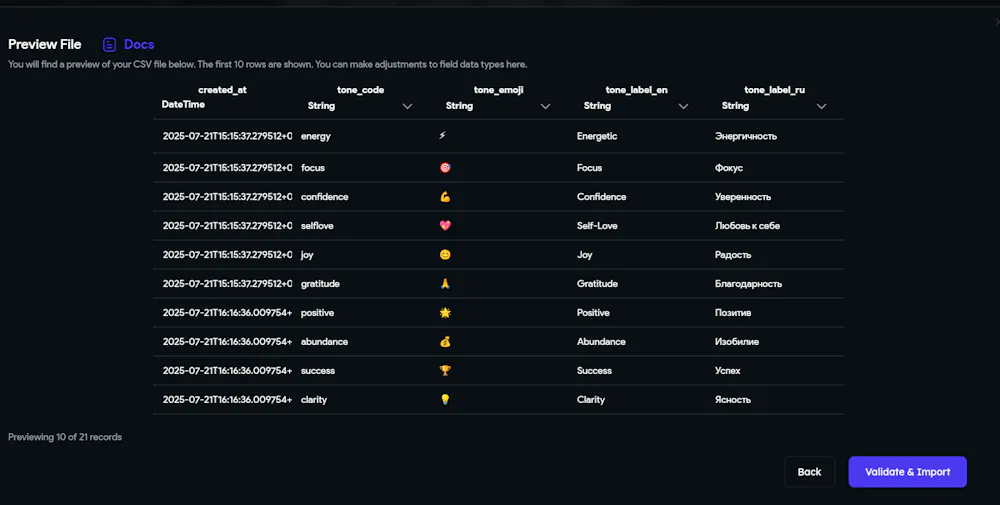Click the 'Focus' English label cell
The image size is (1000, 505).
[x=589, y=168]
